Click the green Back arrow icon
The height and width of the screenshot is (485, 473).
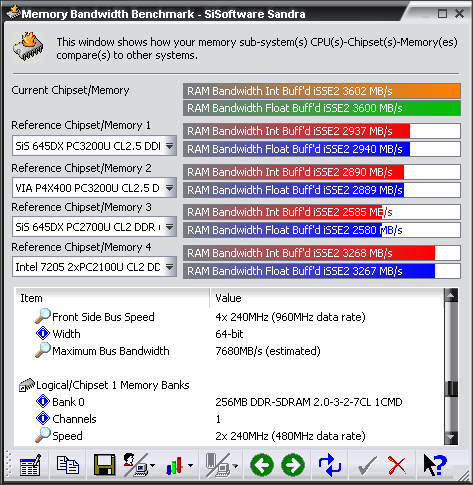(262, 465)
